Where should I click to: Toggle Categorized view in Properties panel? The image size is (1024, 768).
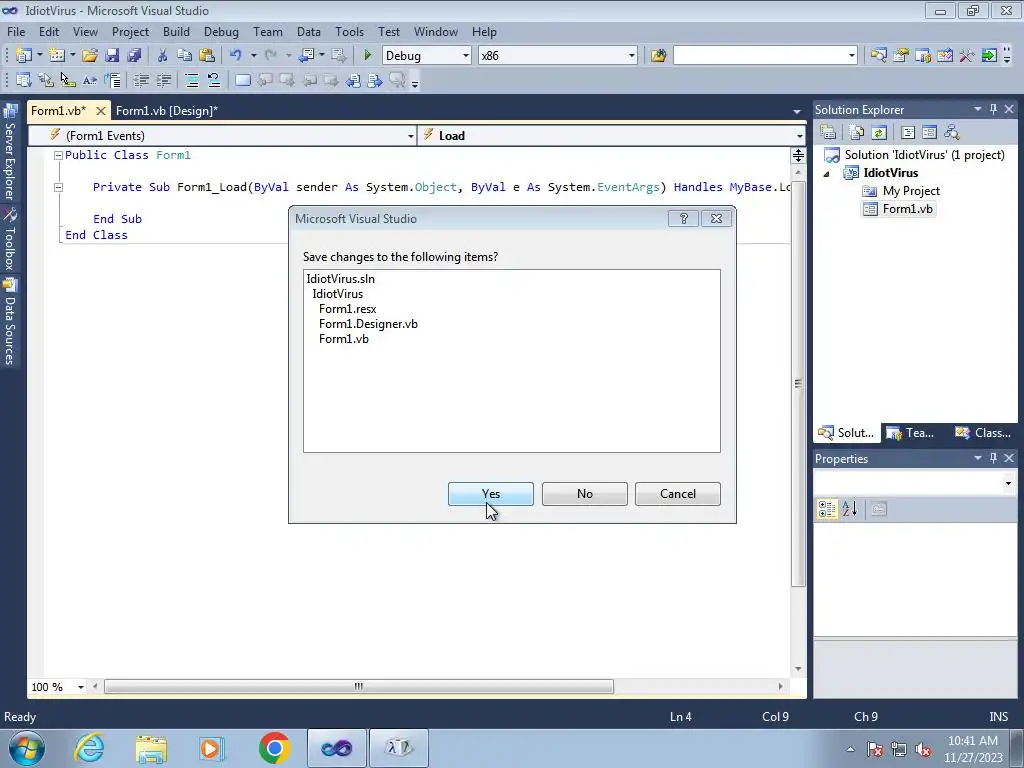[x=827, y=509]
